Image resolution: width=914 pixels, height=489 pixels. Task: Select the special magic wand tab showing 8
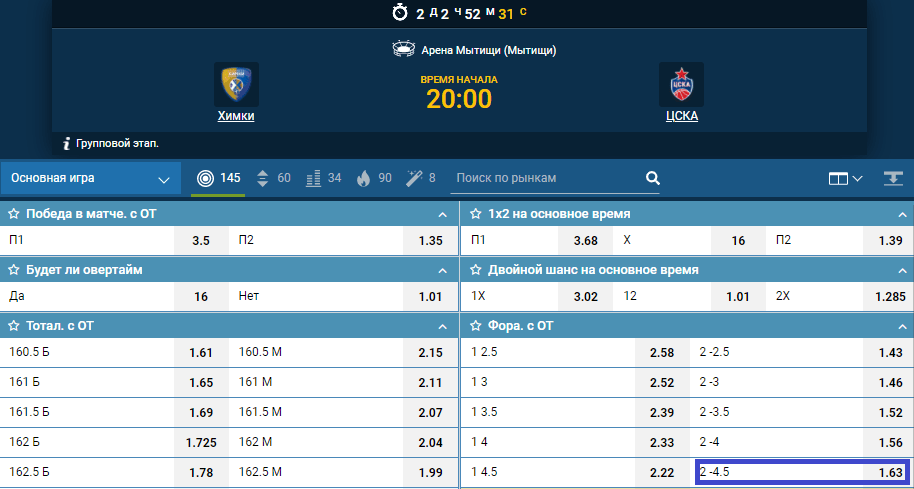[x=421, y=178]
